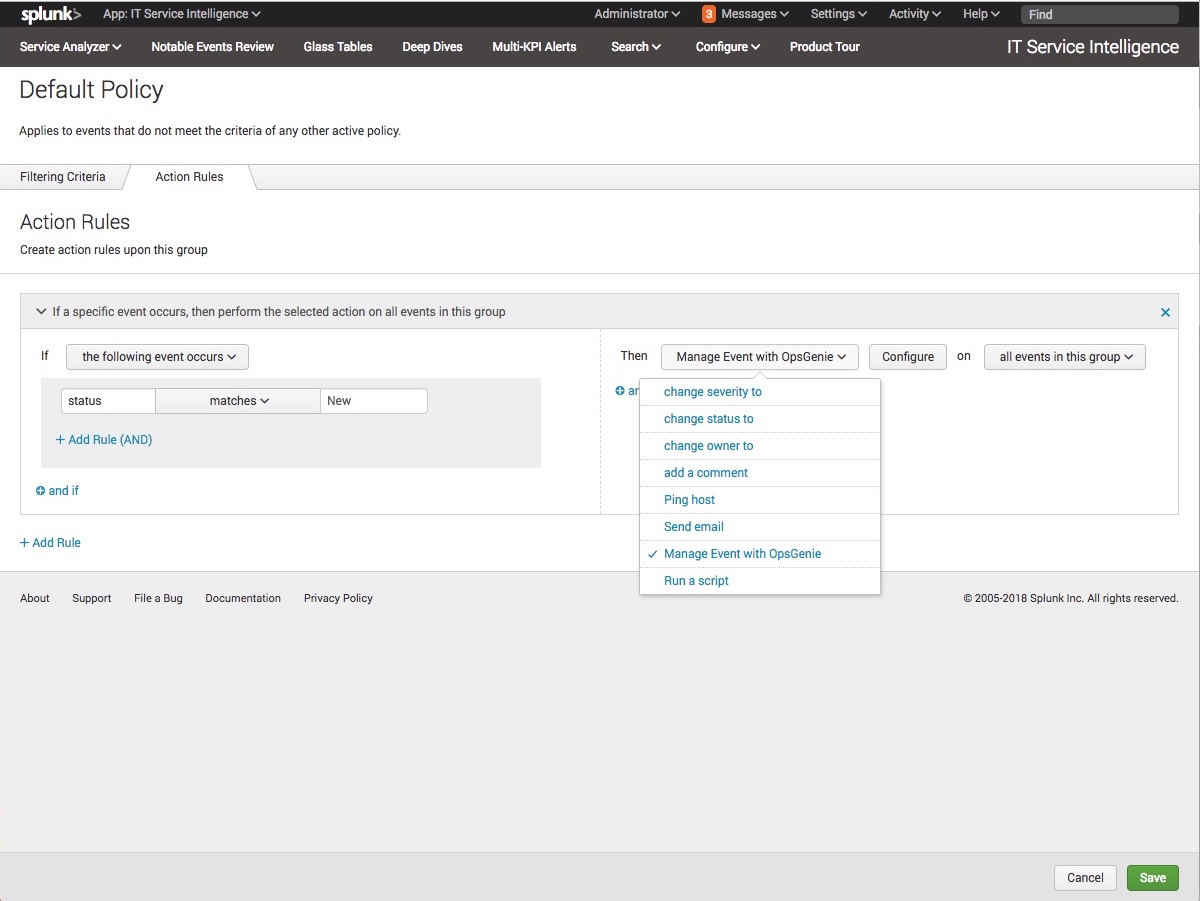Open the App: IT Service Intelligence dropdown
The height and width of the screenshot is (901, 1200).
(x=182, y=14)
